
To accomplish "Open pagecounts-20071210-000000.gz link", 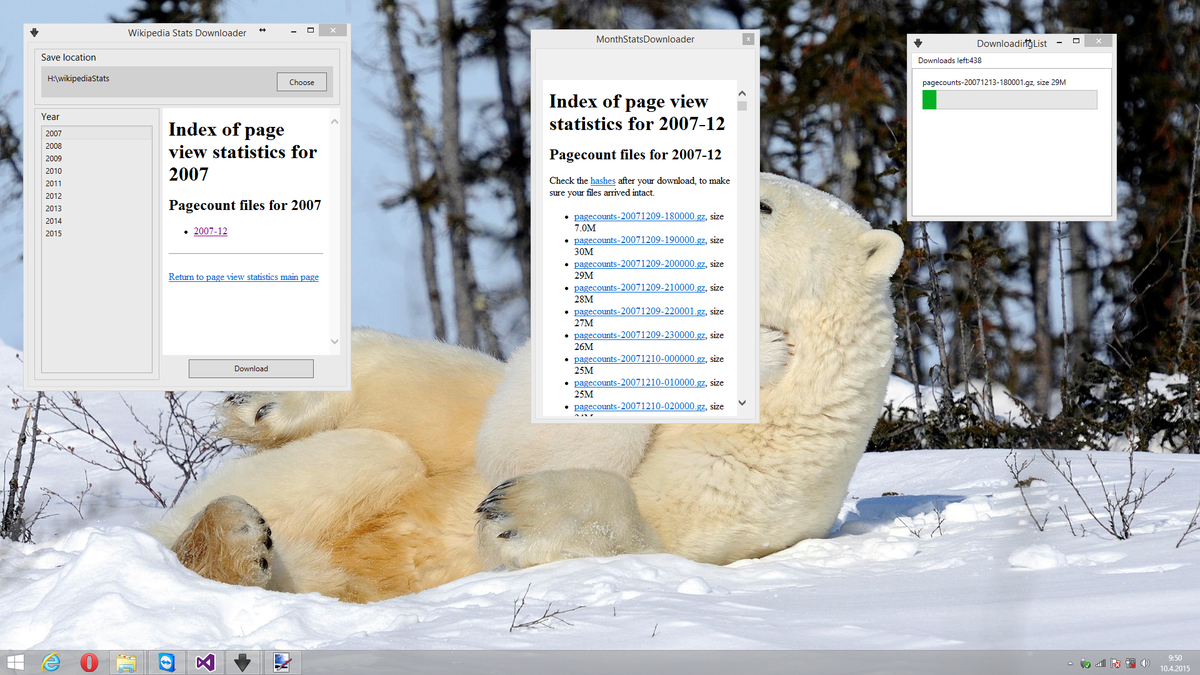I will tap(640, 359).
